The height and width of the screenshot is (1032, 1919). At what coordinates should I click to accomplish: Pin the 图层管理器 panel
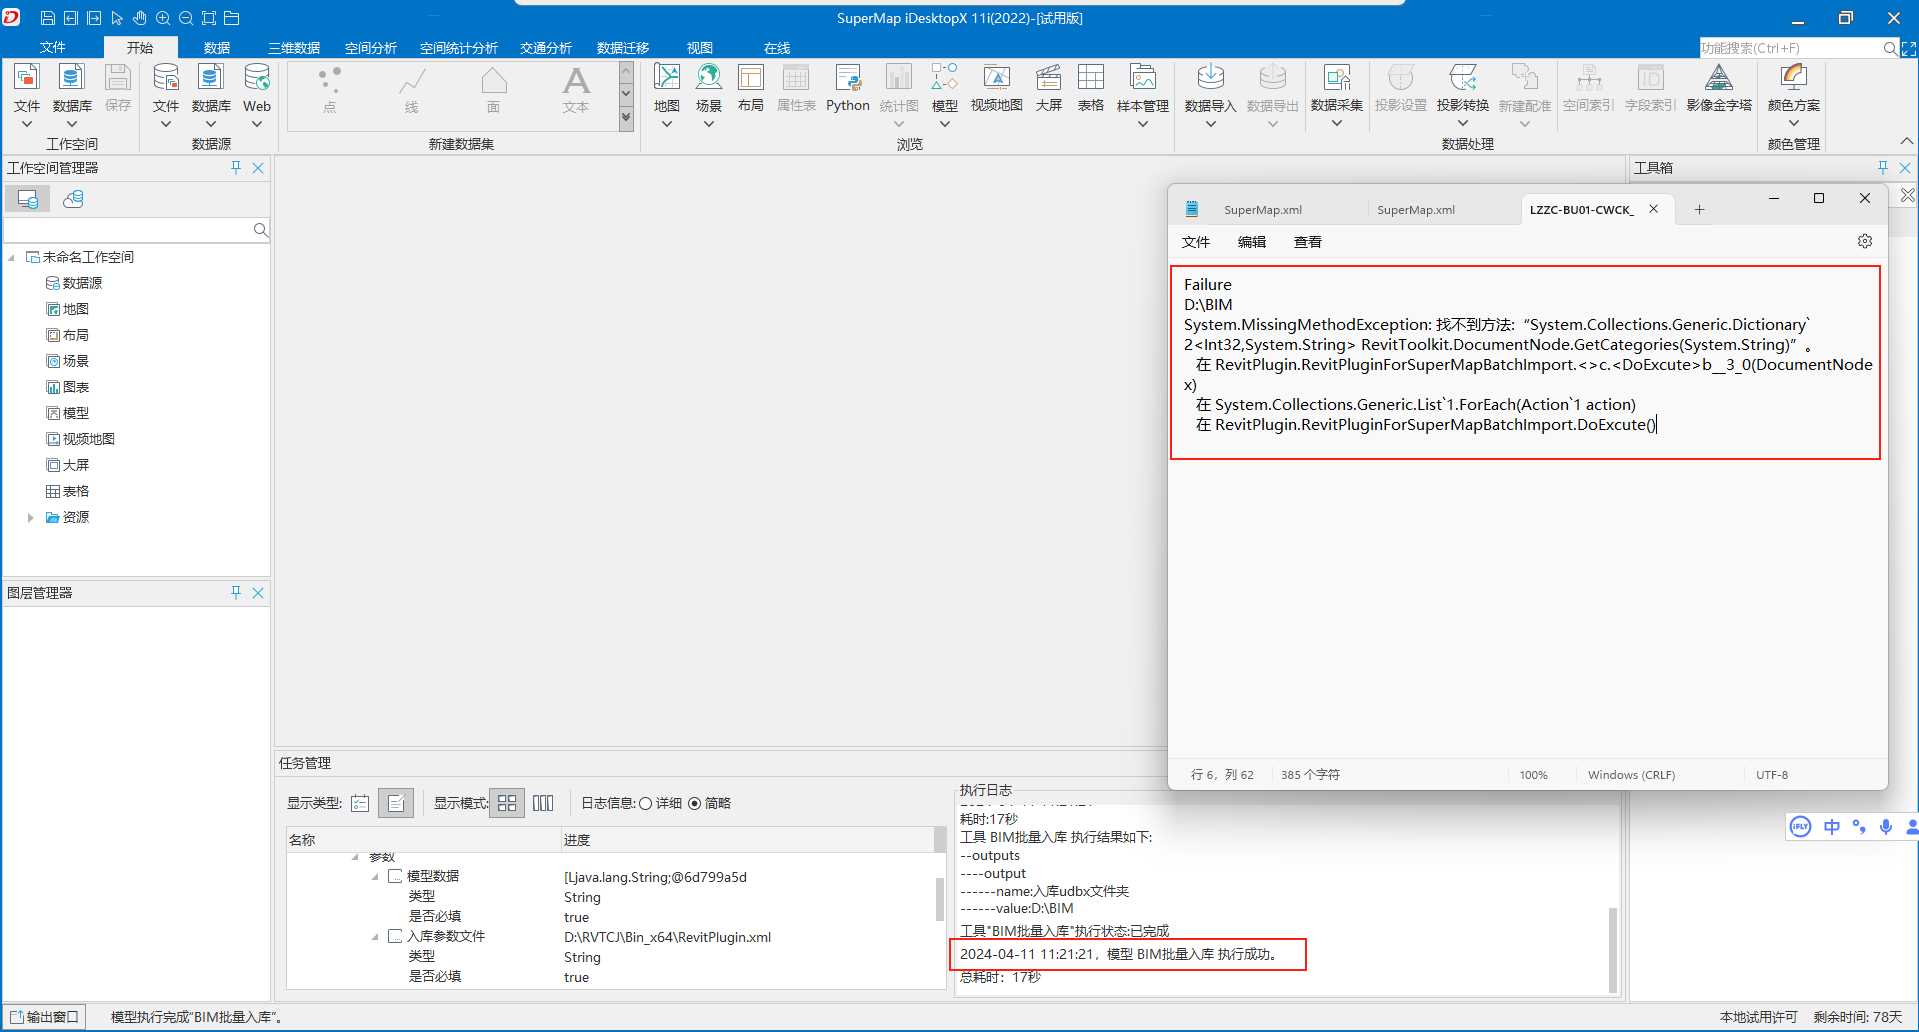click(236, 593)
